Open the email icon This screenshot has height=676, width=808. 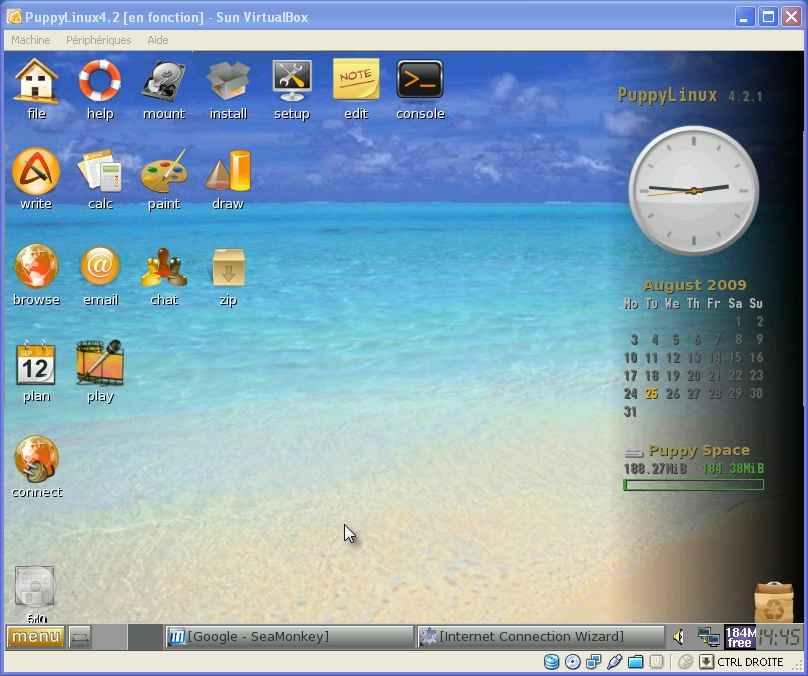click(x=100, y=266)
